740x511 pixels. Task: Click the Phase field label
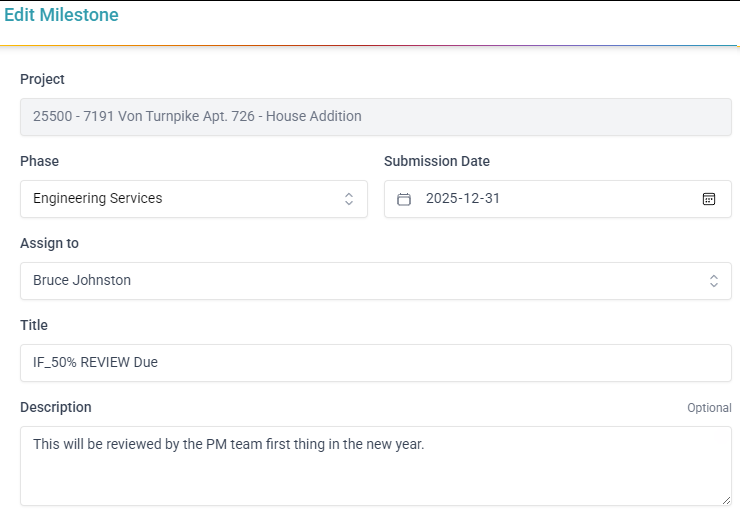39,161
